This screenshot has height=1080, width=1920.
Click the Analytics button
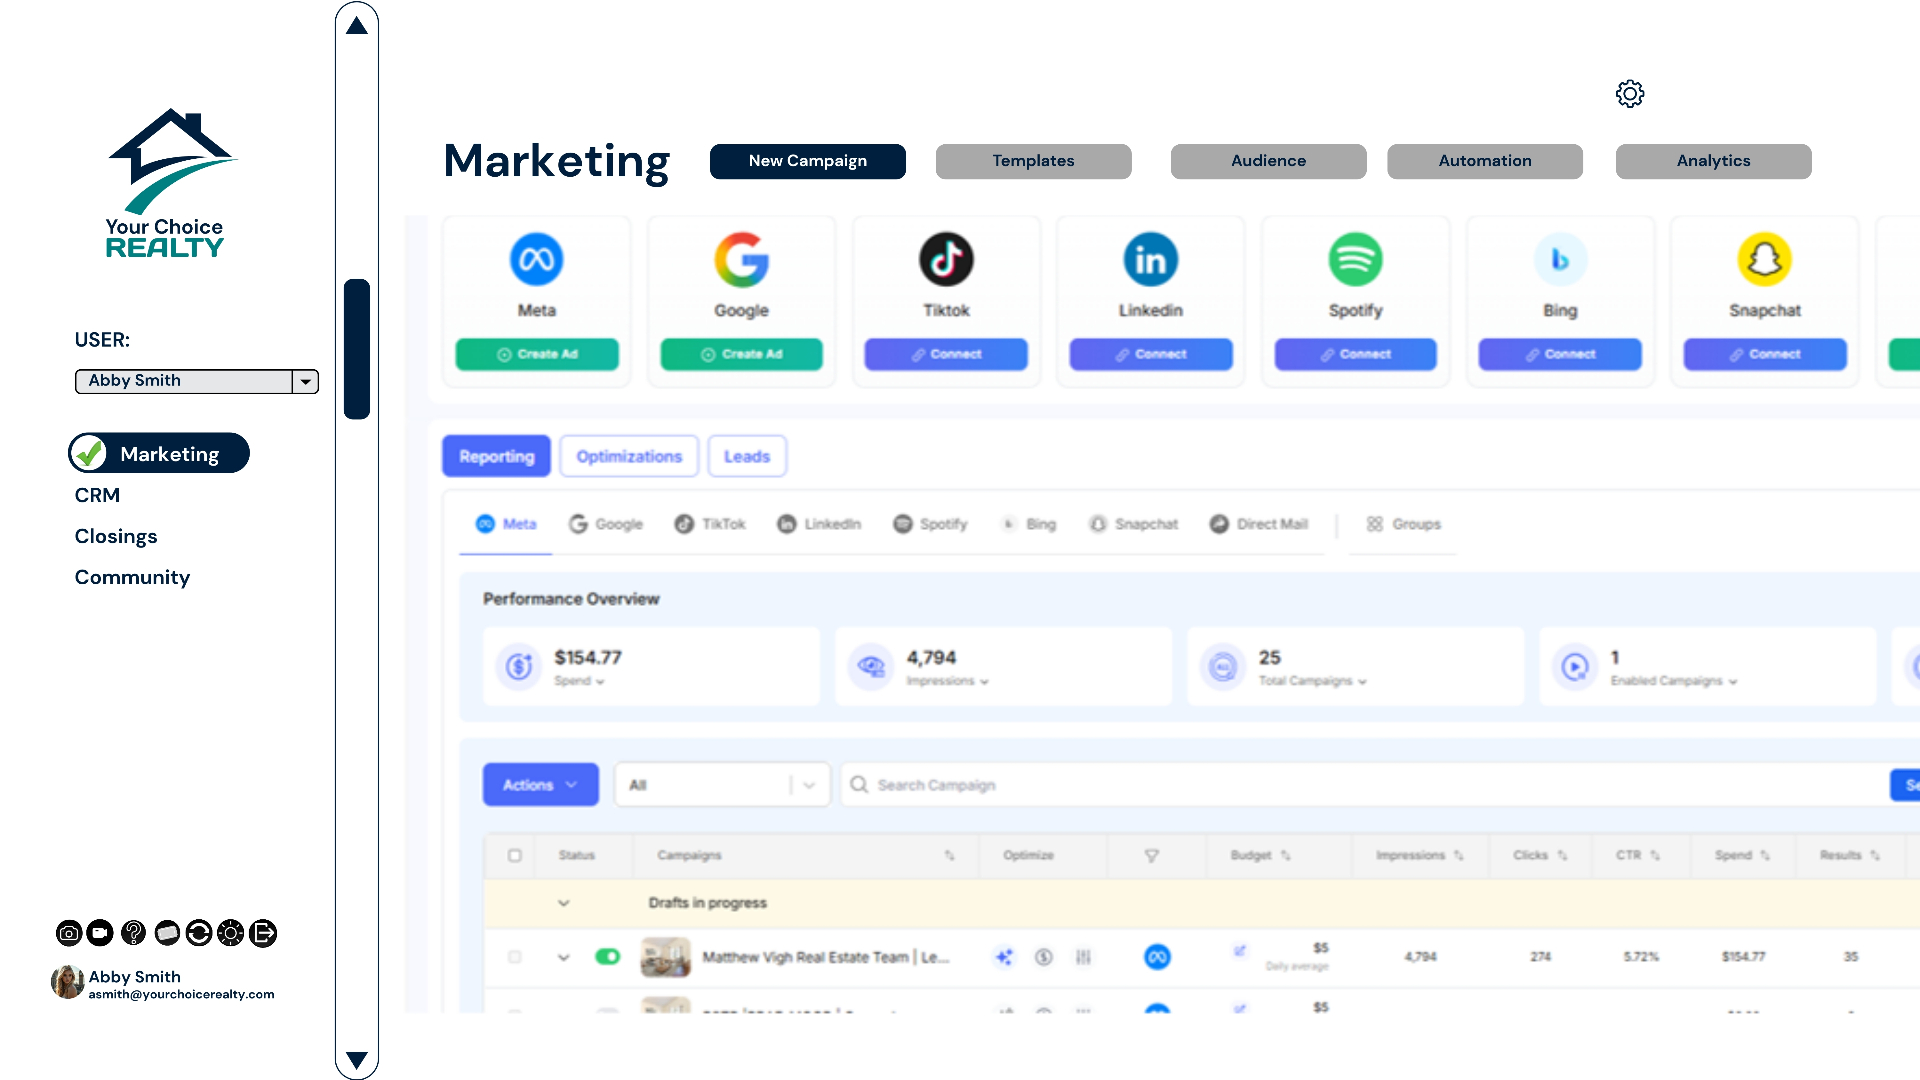(1714, 161)
